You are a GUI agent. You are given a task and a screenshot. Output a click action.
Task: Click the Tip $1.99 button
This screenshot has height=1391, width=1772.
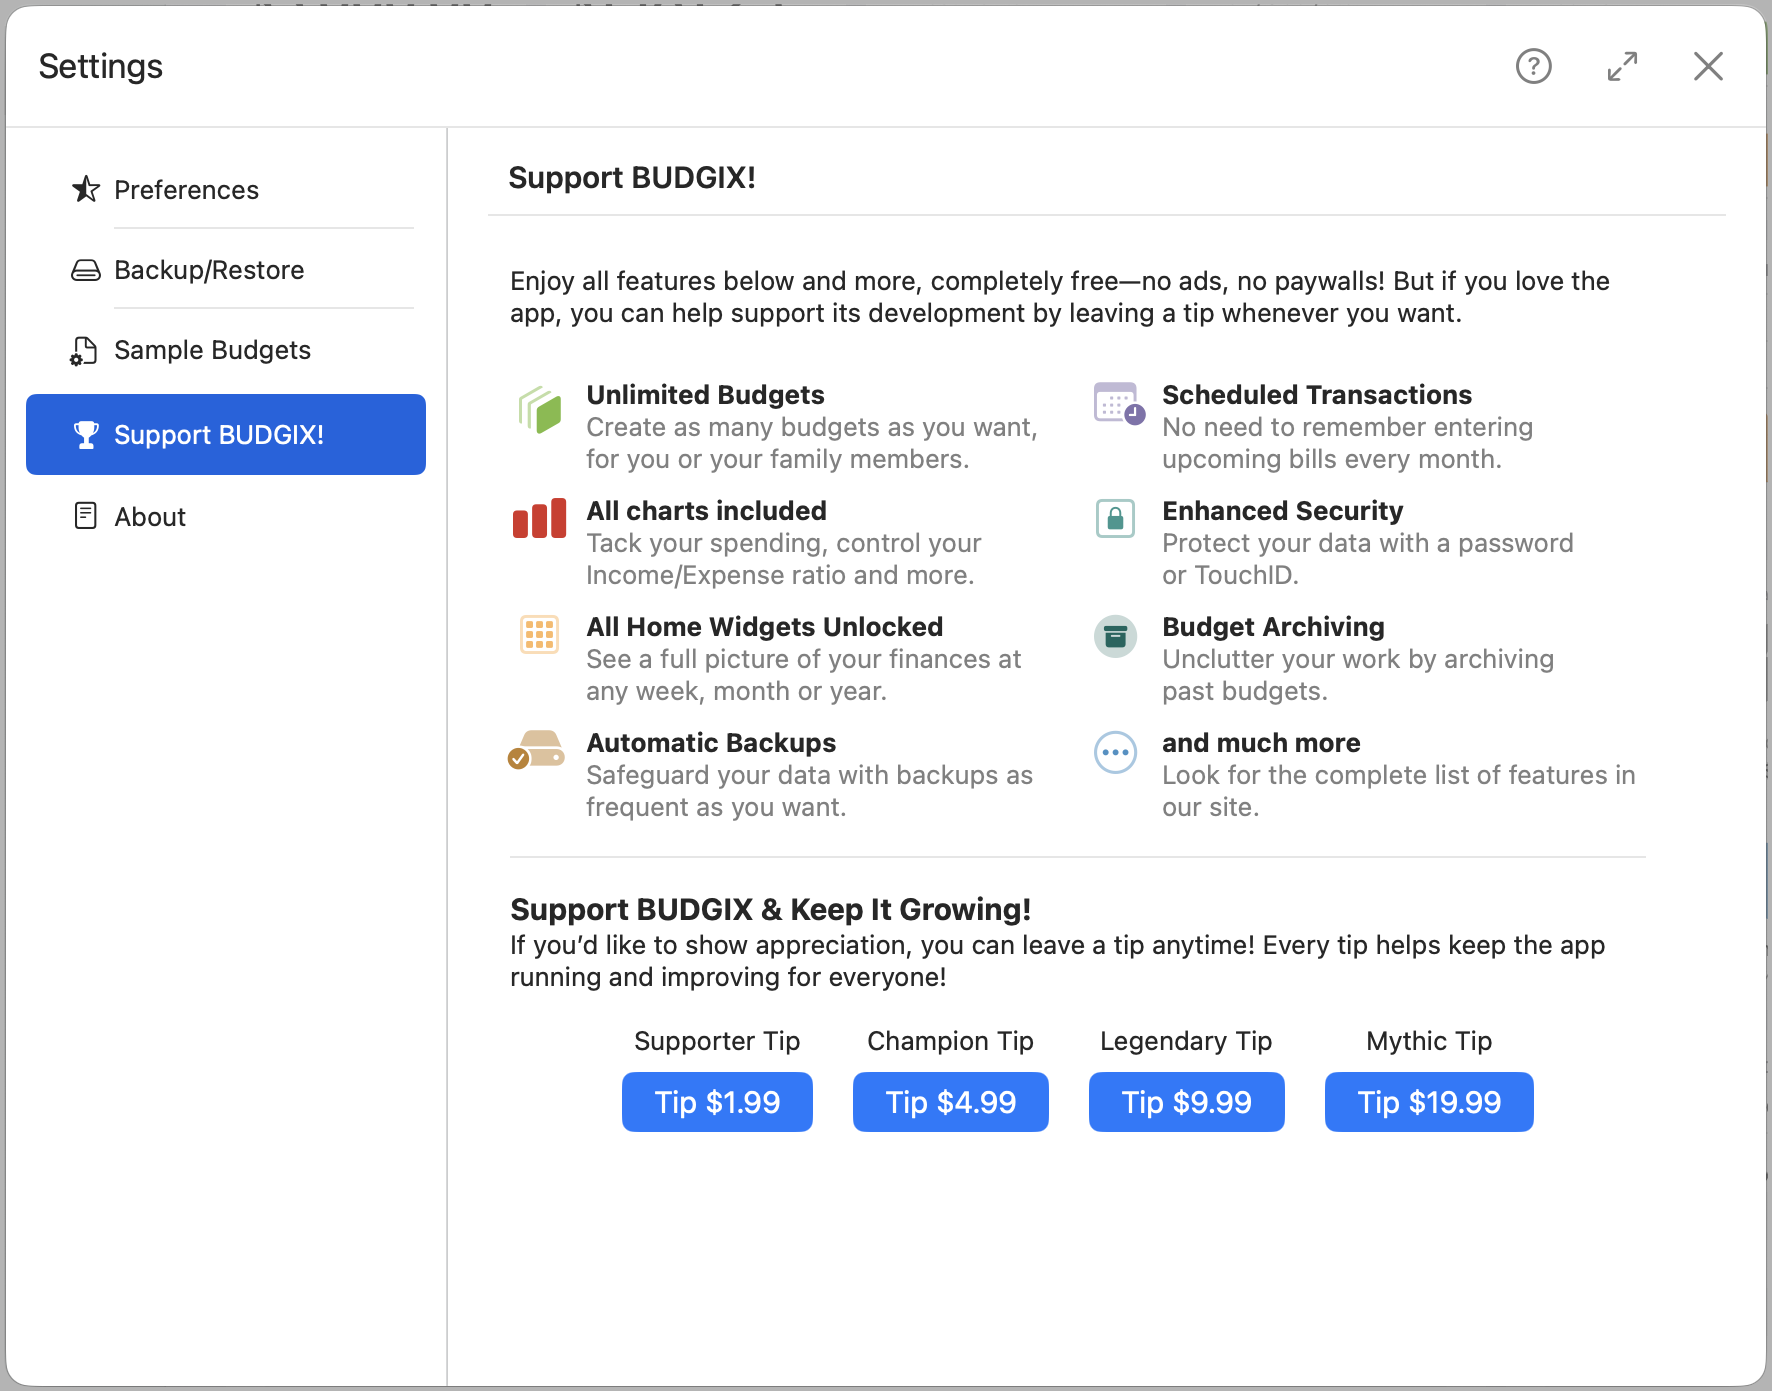pos(716,1102)
